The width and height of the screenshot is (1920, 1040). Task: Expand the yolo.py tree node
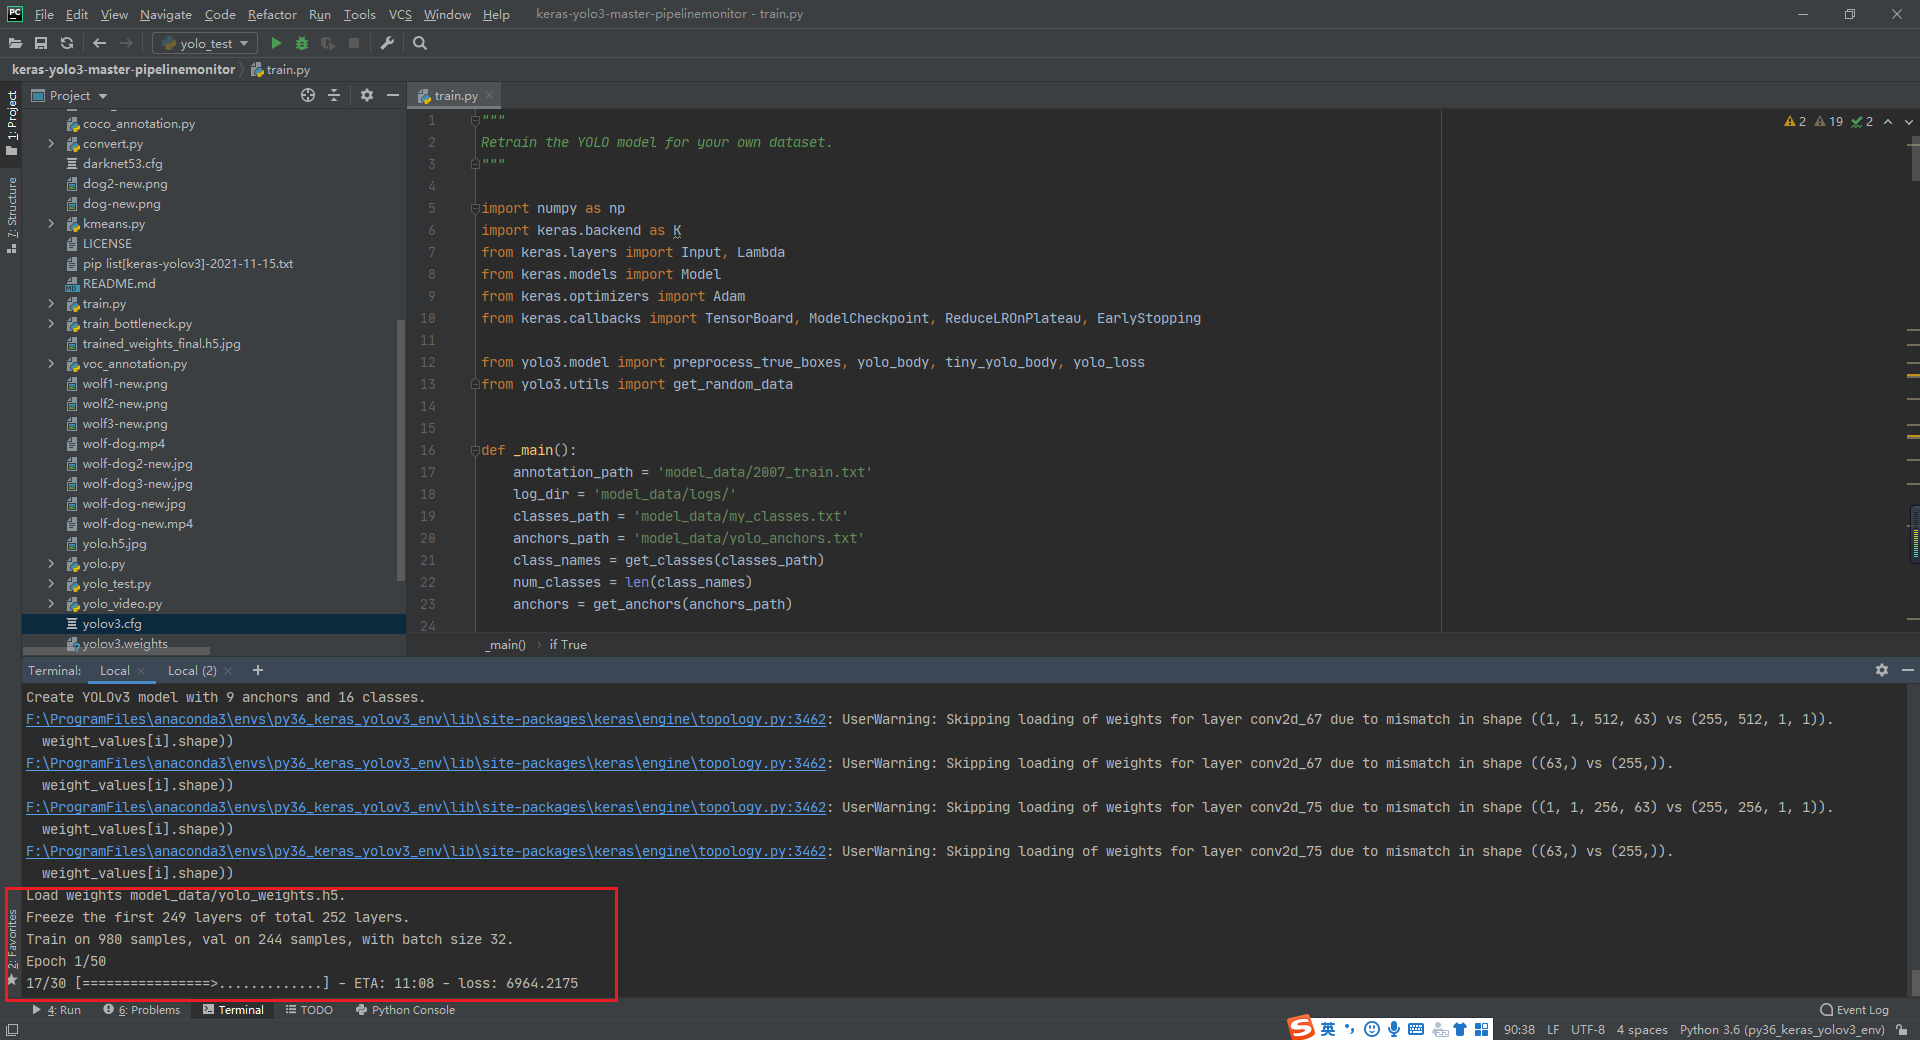[x=50, y=563]
